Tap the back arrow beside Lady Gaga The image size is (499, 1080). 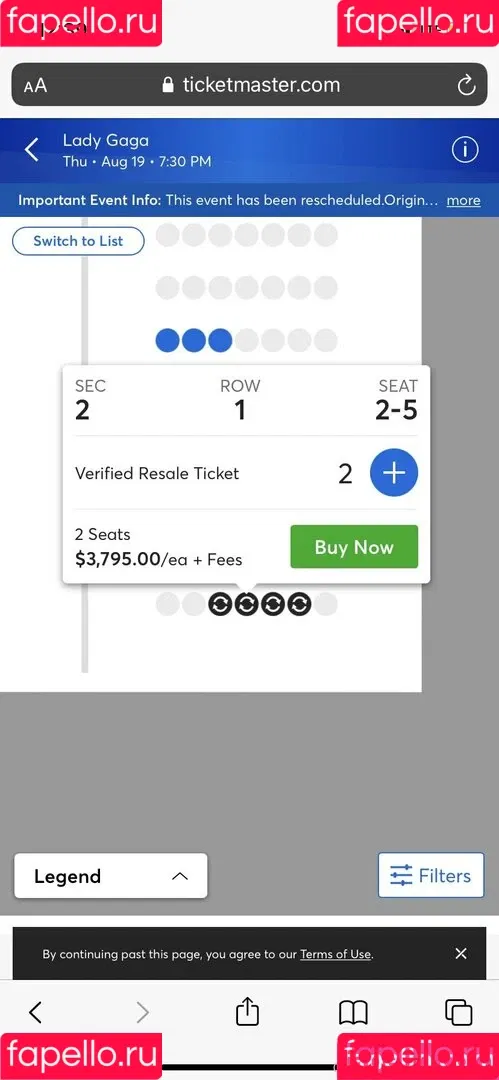click(32, 149)
